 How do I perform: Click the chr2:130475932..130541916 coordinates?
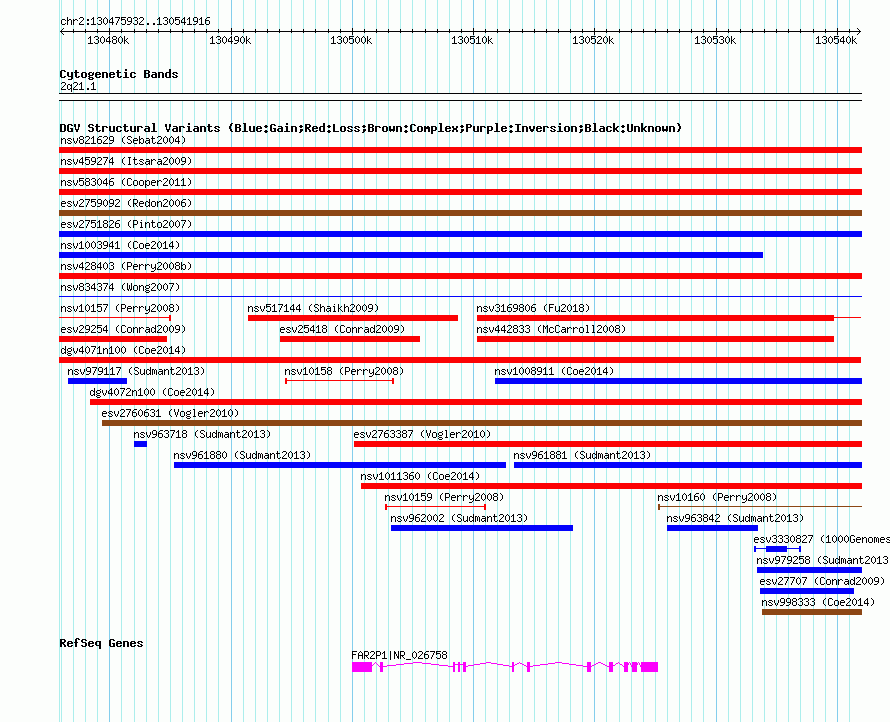[135, 21]
